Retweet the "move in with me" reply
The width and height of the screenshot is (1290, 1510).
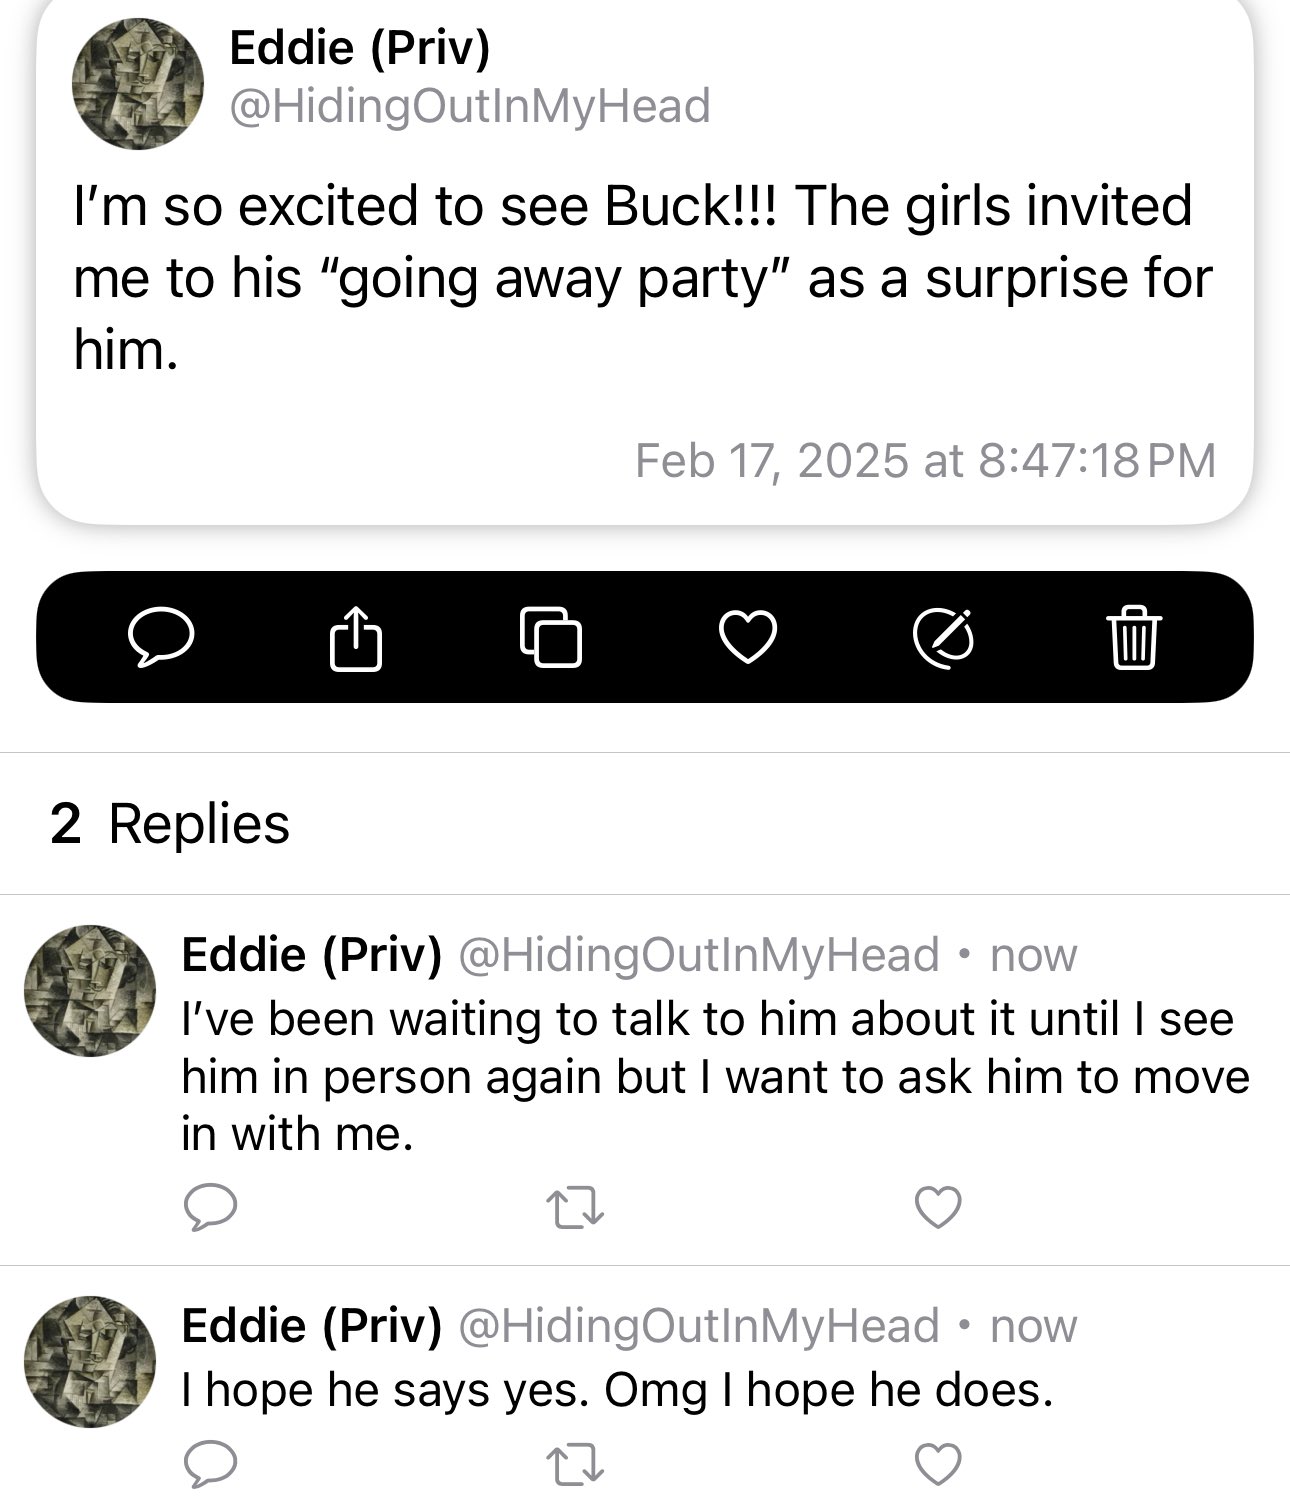(577, 1207)
